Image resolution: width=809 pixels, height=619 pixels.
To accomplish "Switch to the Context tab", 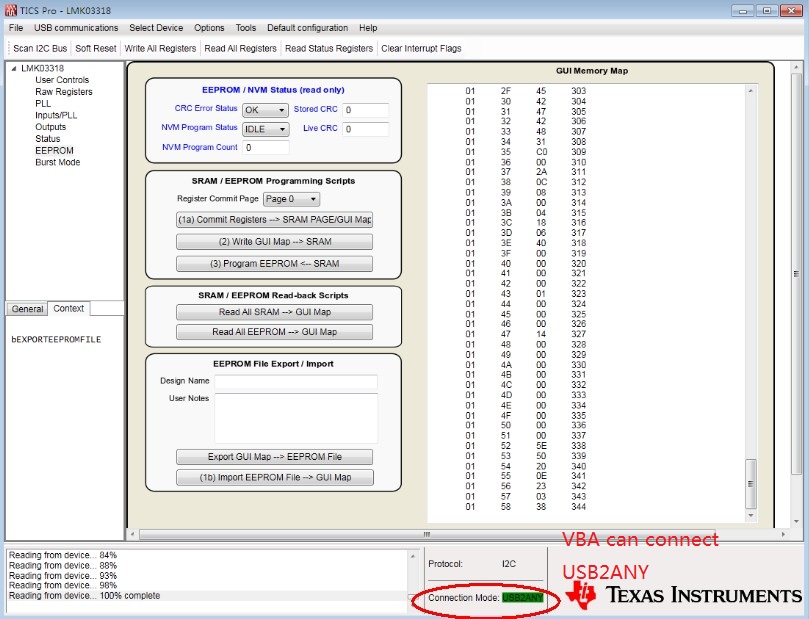I will pos(69,308).
